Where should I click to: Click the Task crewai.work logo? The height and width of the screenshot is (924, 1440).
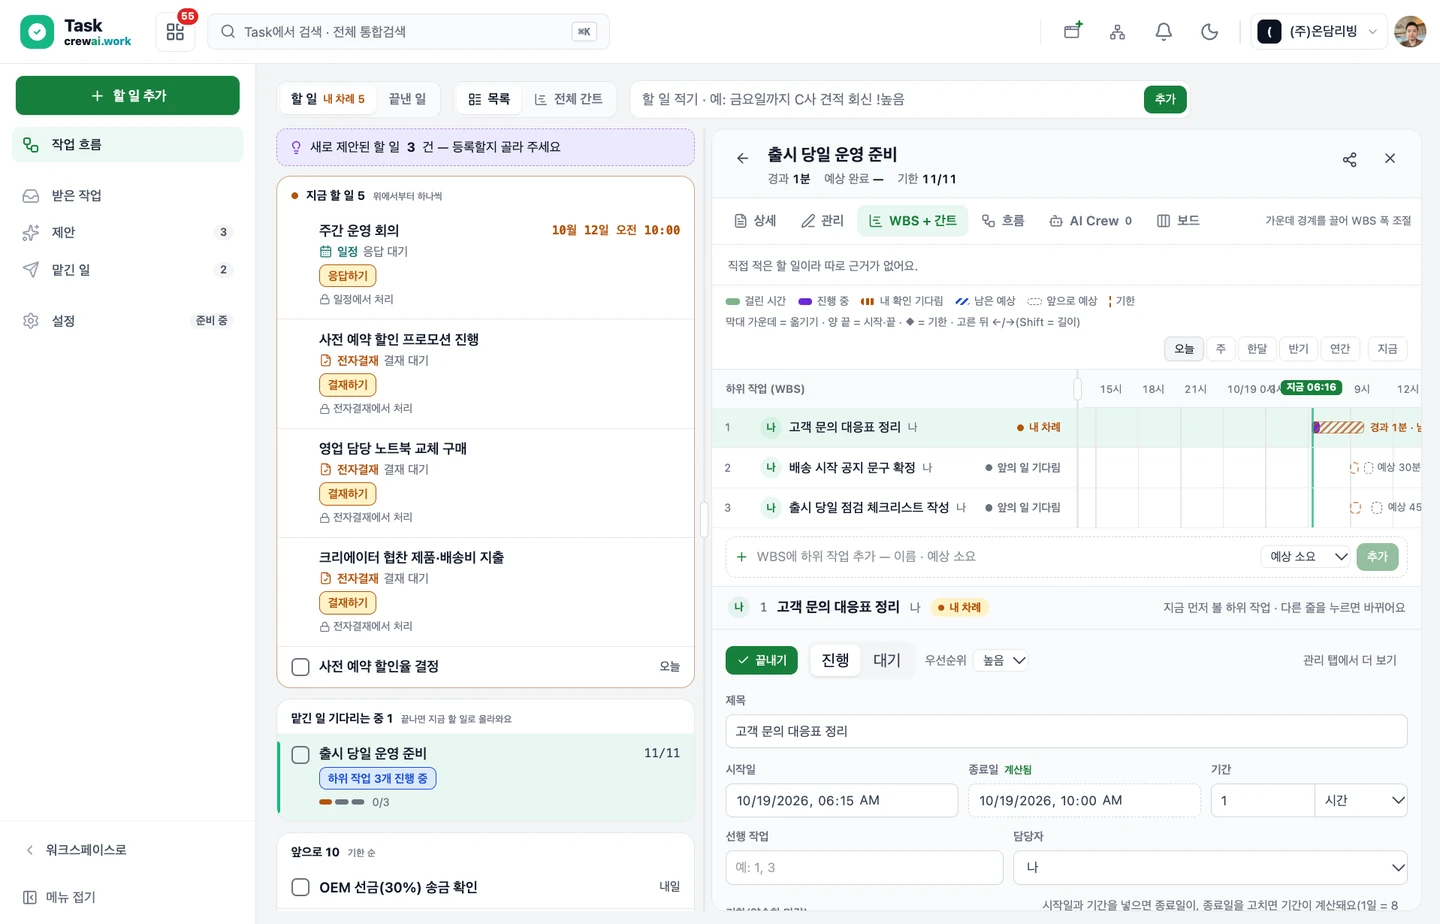coord(77,32)
